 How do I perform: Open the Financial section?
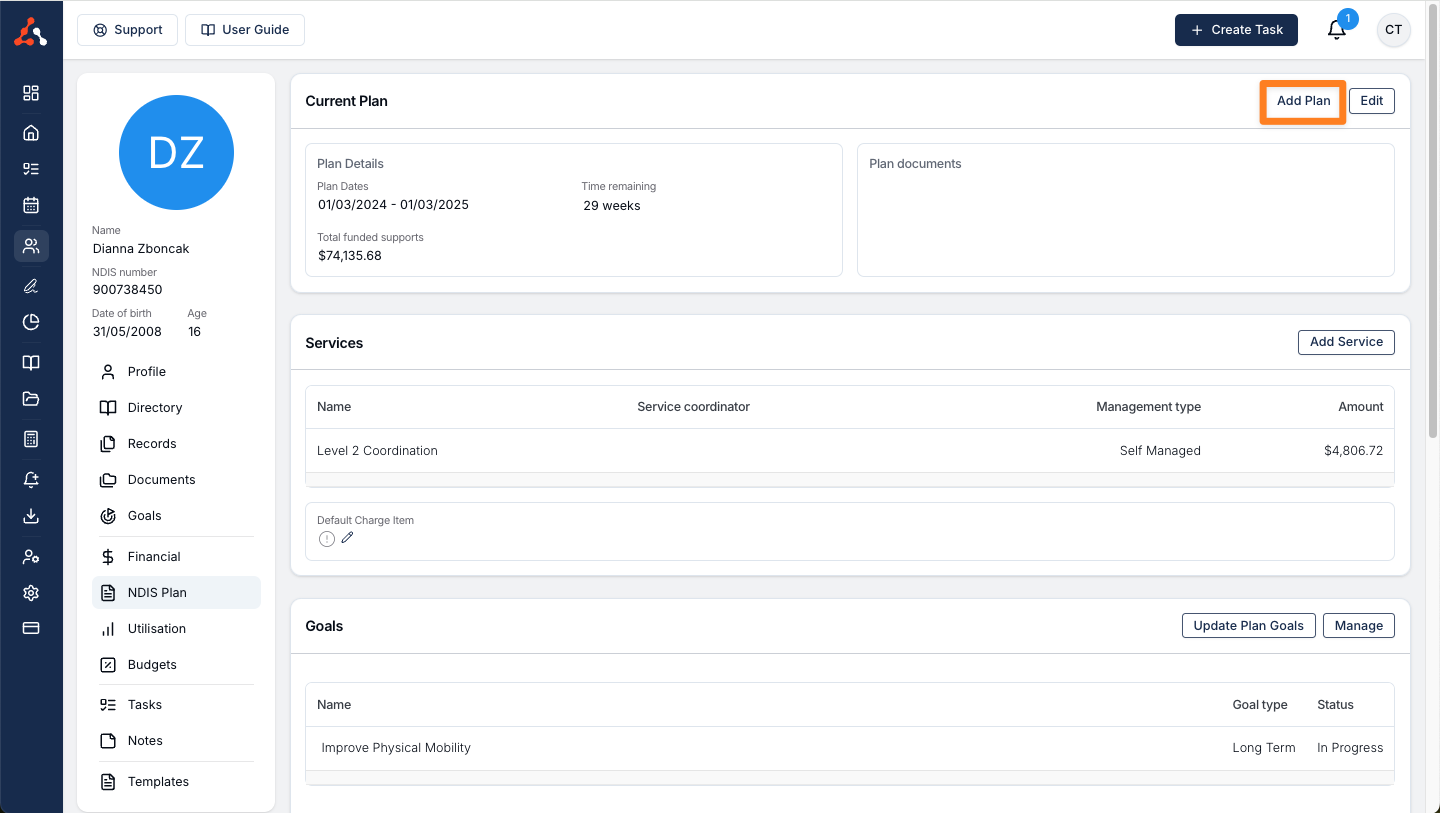[x=154, y=557]
